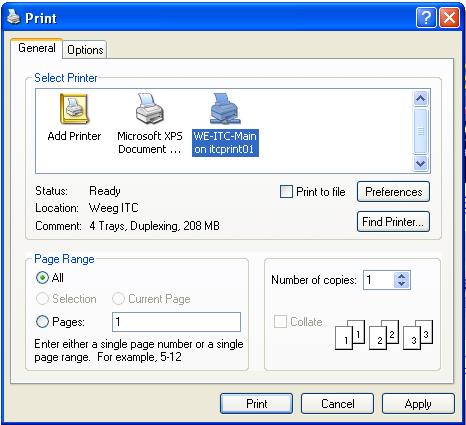Decrease number of copies with down arrow
466x425 pixels.
coord(402,284)
